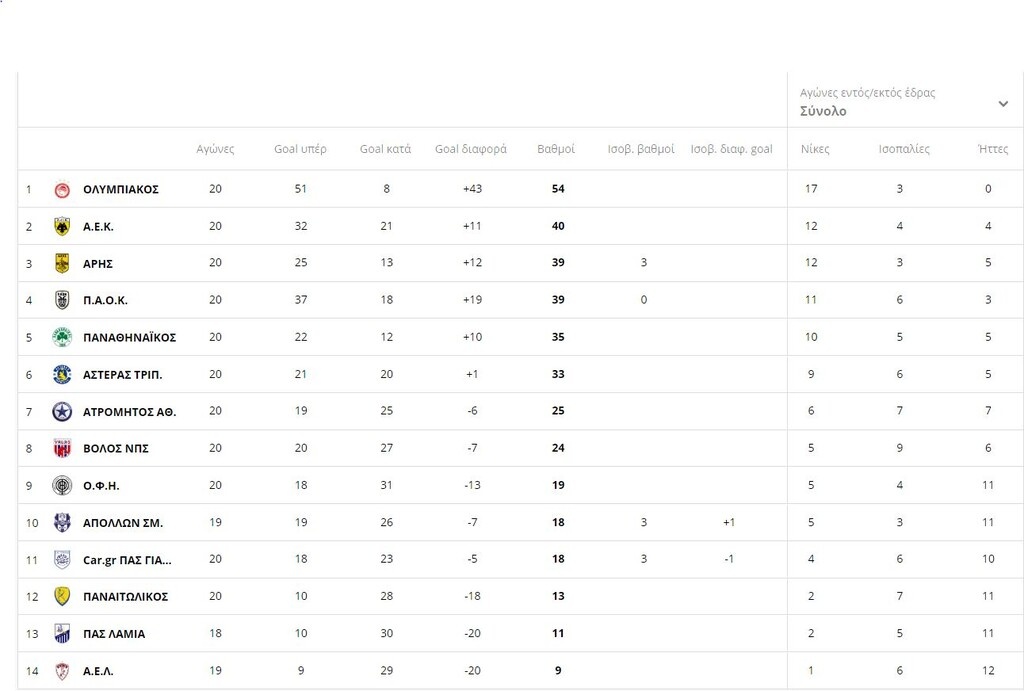Open the ΠΑΝΑΘΗΝΑΪΚΟΣ team page
1024x691 pixels.
point(129,337)
